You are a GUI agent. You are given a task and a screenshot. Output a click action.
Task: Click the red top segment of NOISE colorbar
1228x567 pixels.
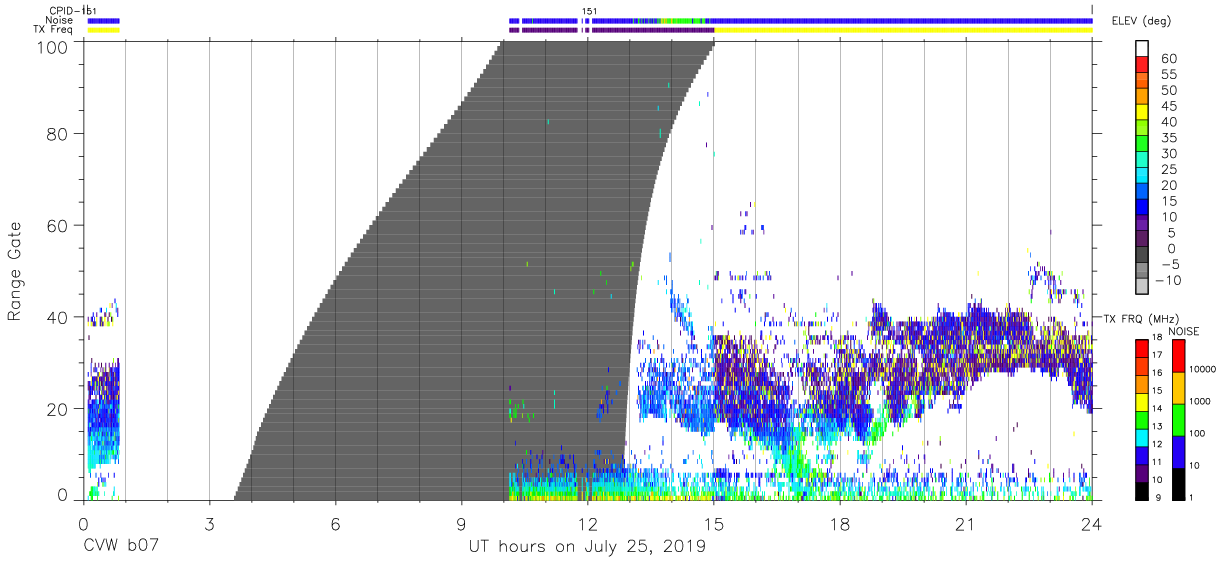[x=1179, y=355]
